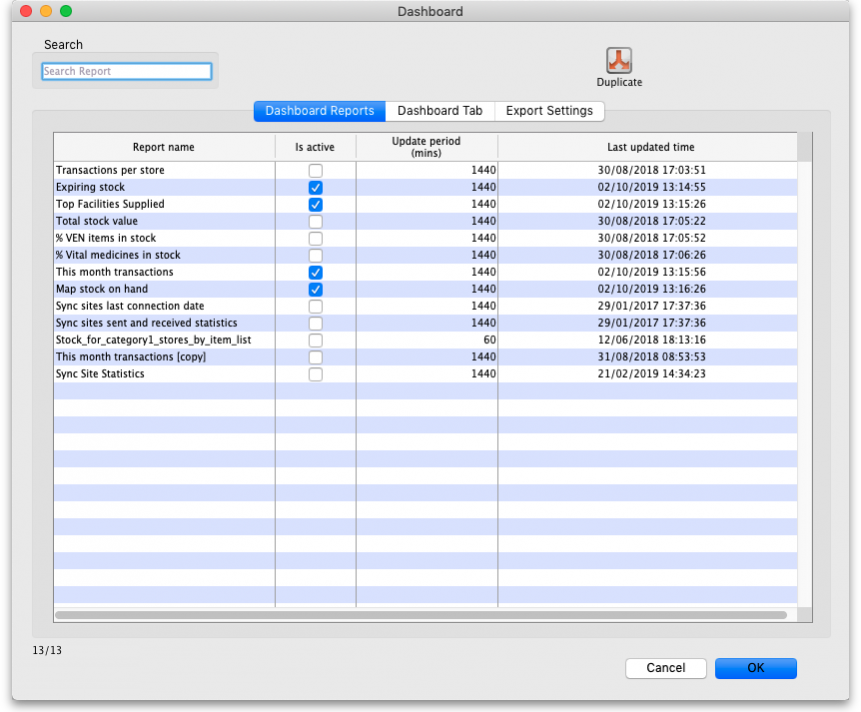This screenshot has width=861, height=712.
Task: Click the Duplicate report icon
Action: (x=619, y=62)
